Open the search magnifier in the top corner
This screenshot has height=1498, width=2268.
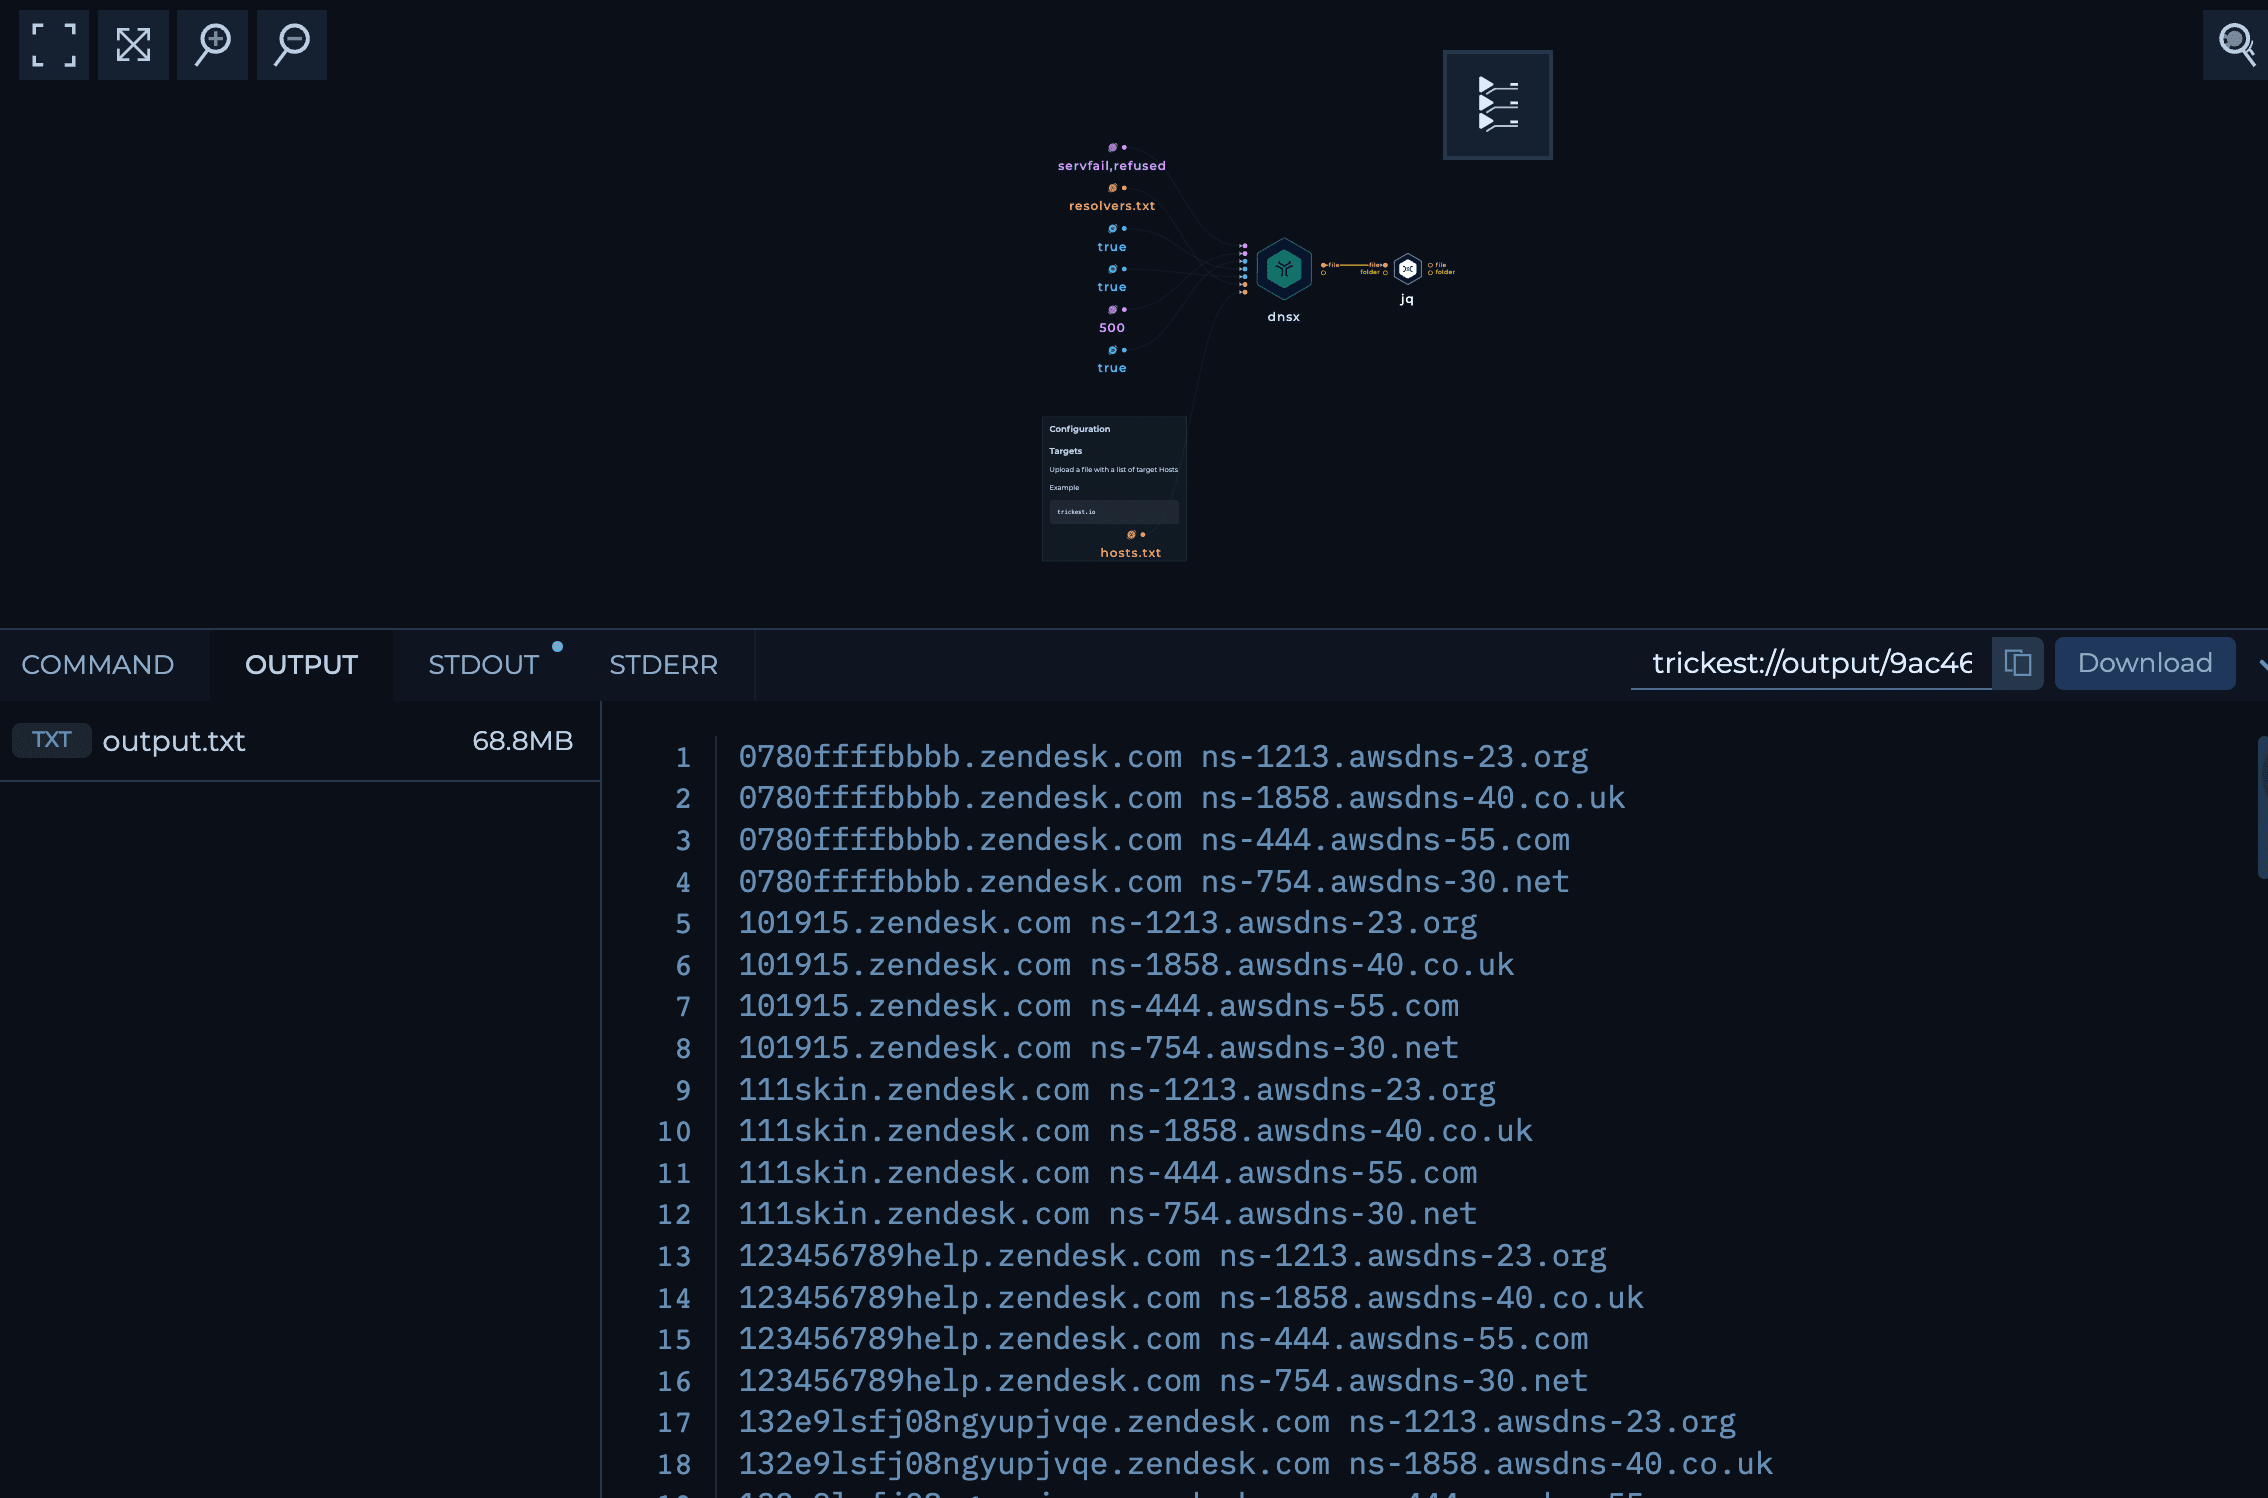(x=2236, y=45)
